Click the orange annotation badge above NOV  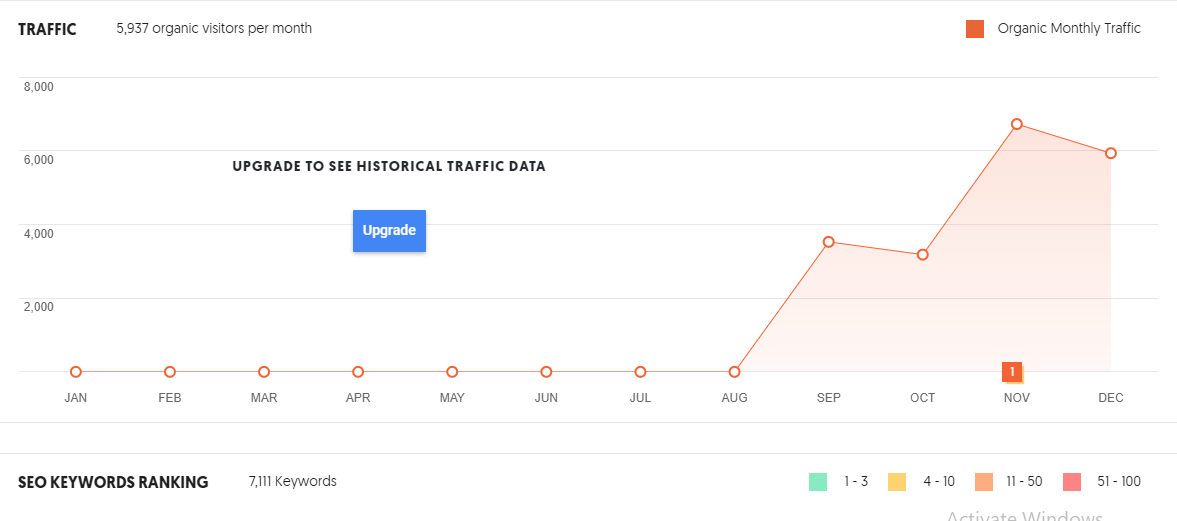pos(1012,372)
